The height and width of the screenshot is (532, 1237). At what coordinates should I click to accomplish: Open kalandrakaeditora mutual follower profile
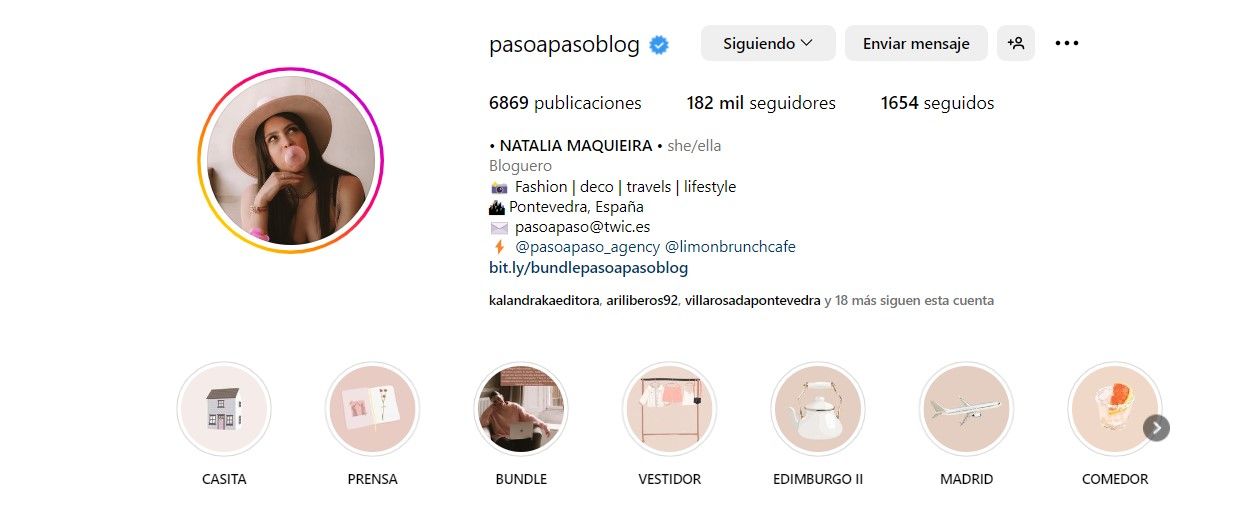pos(544,300)
